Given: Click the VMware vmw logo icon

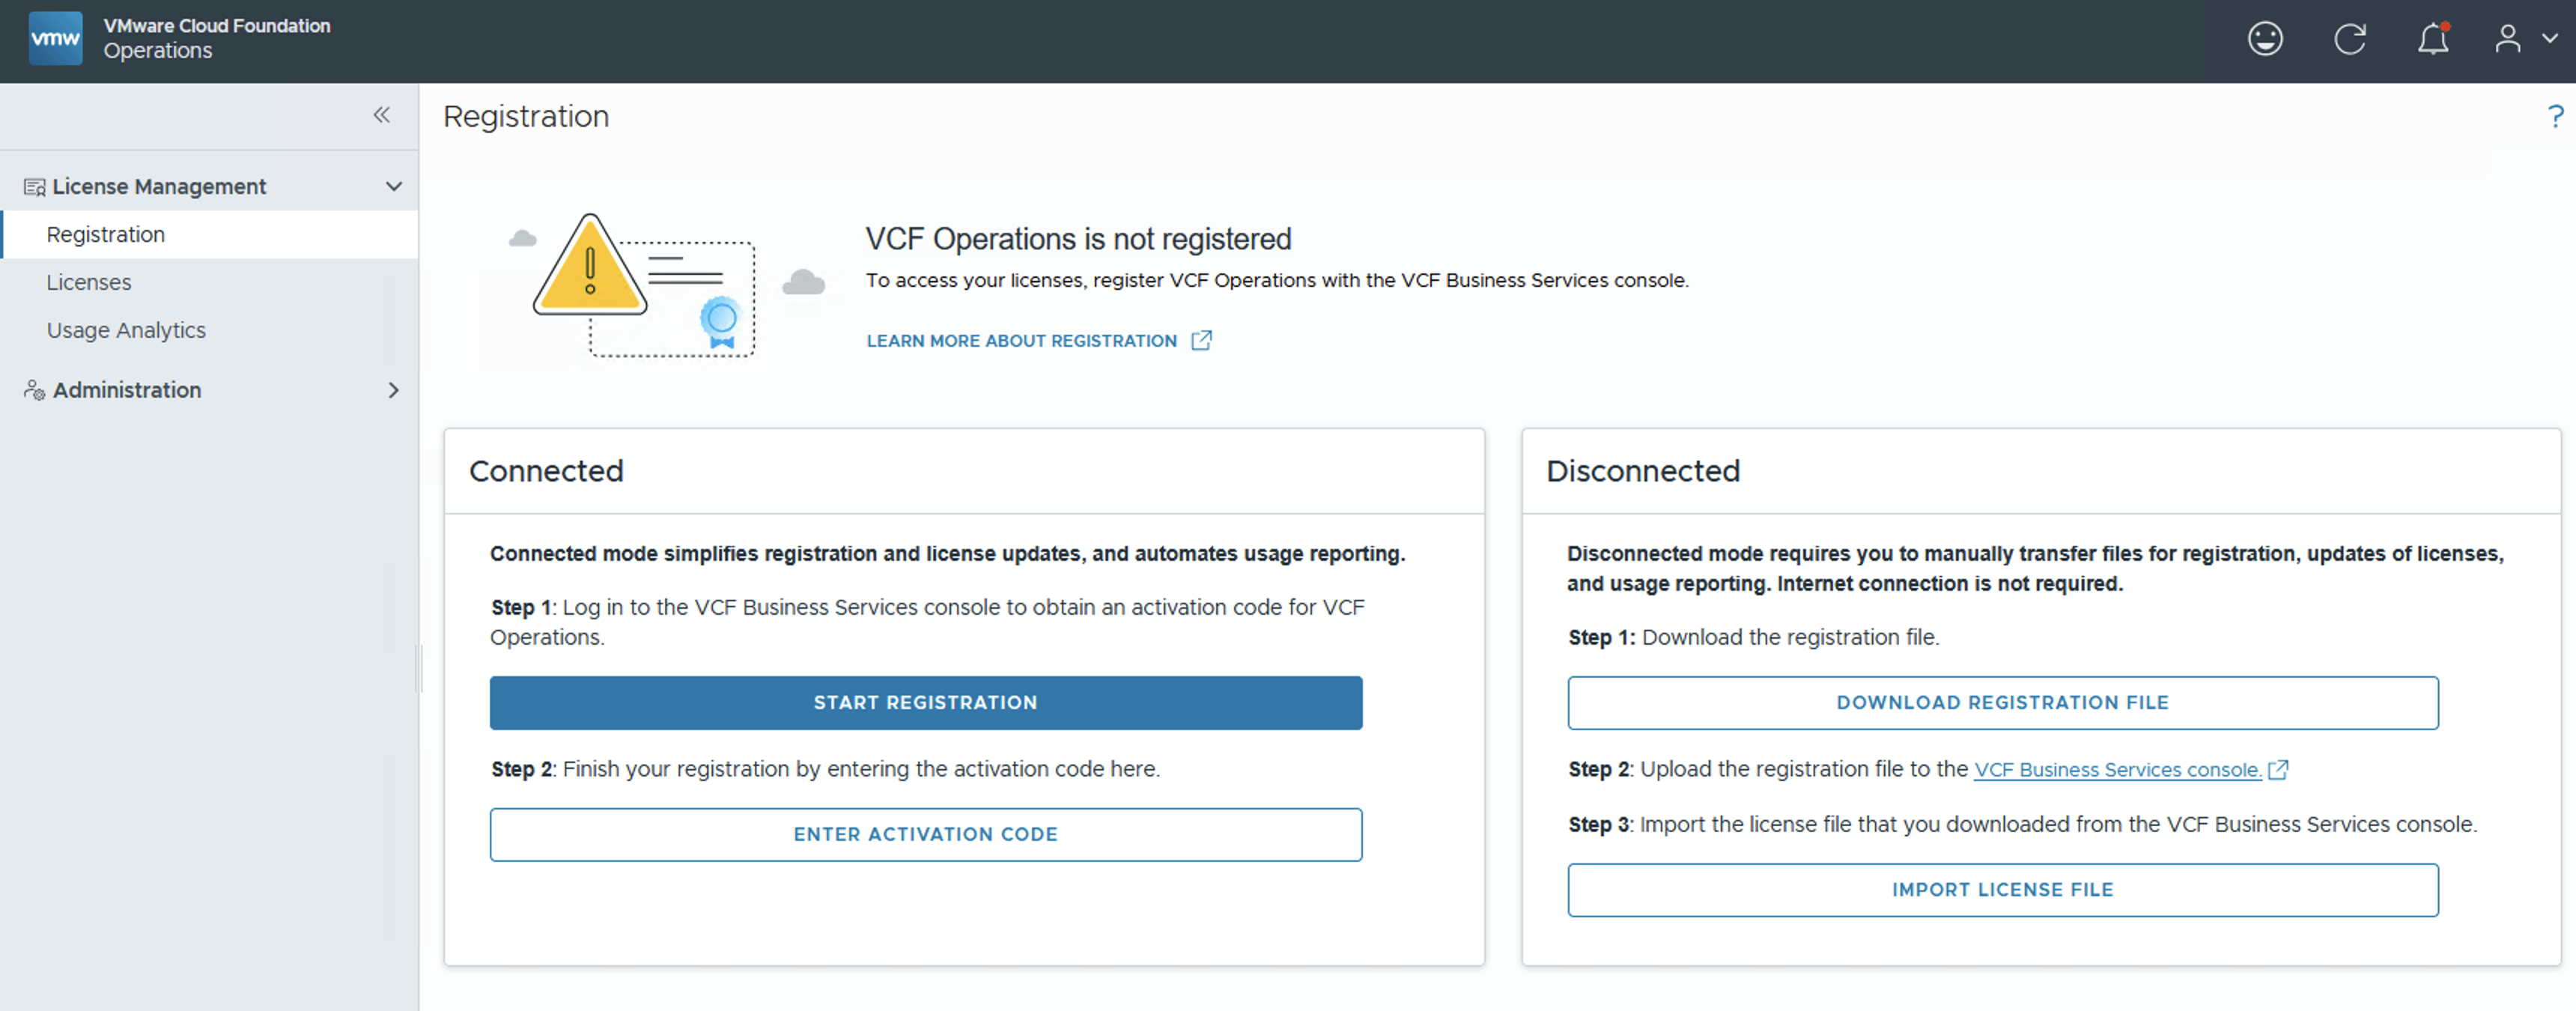Looking at the screenshot, I should tap(55, 39).
